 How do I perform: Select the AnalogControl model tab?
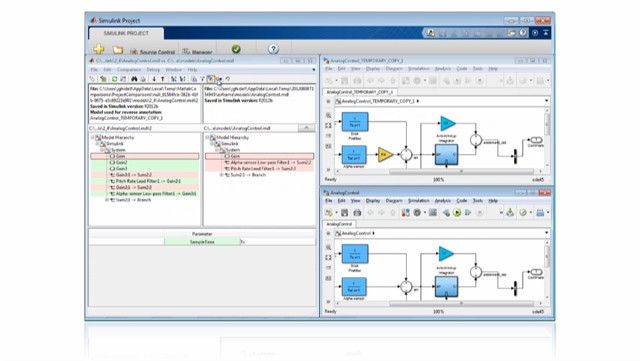[339, 224]
